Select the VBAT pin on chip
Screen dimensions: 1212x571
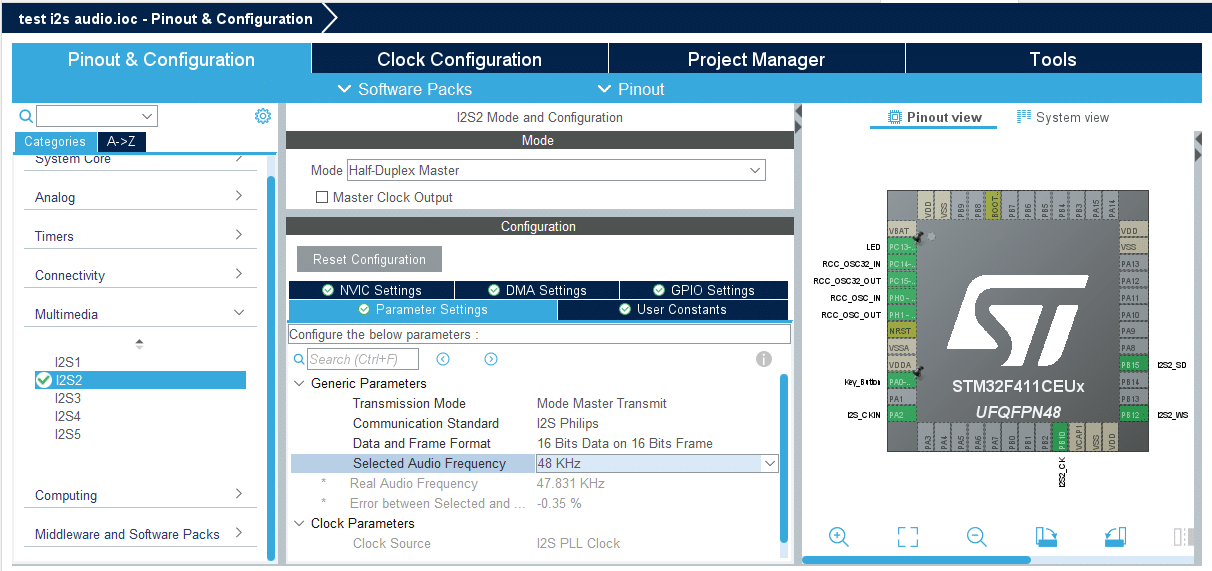point(902,230)
